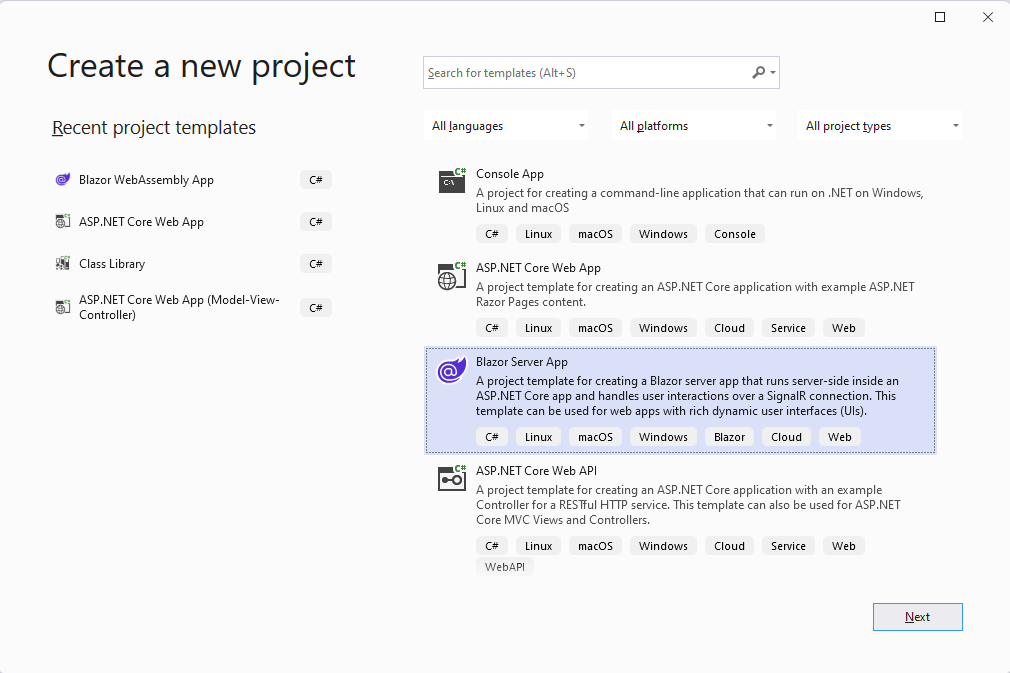Click the Class Library icon
This screenshot has width=1010, height=673.
point(62,263)
